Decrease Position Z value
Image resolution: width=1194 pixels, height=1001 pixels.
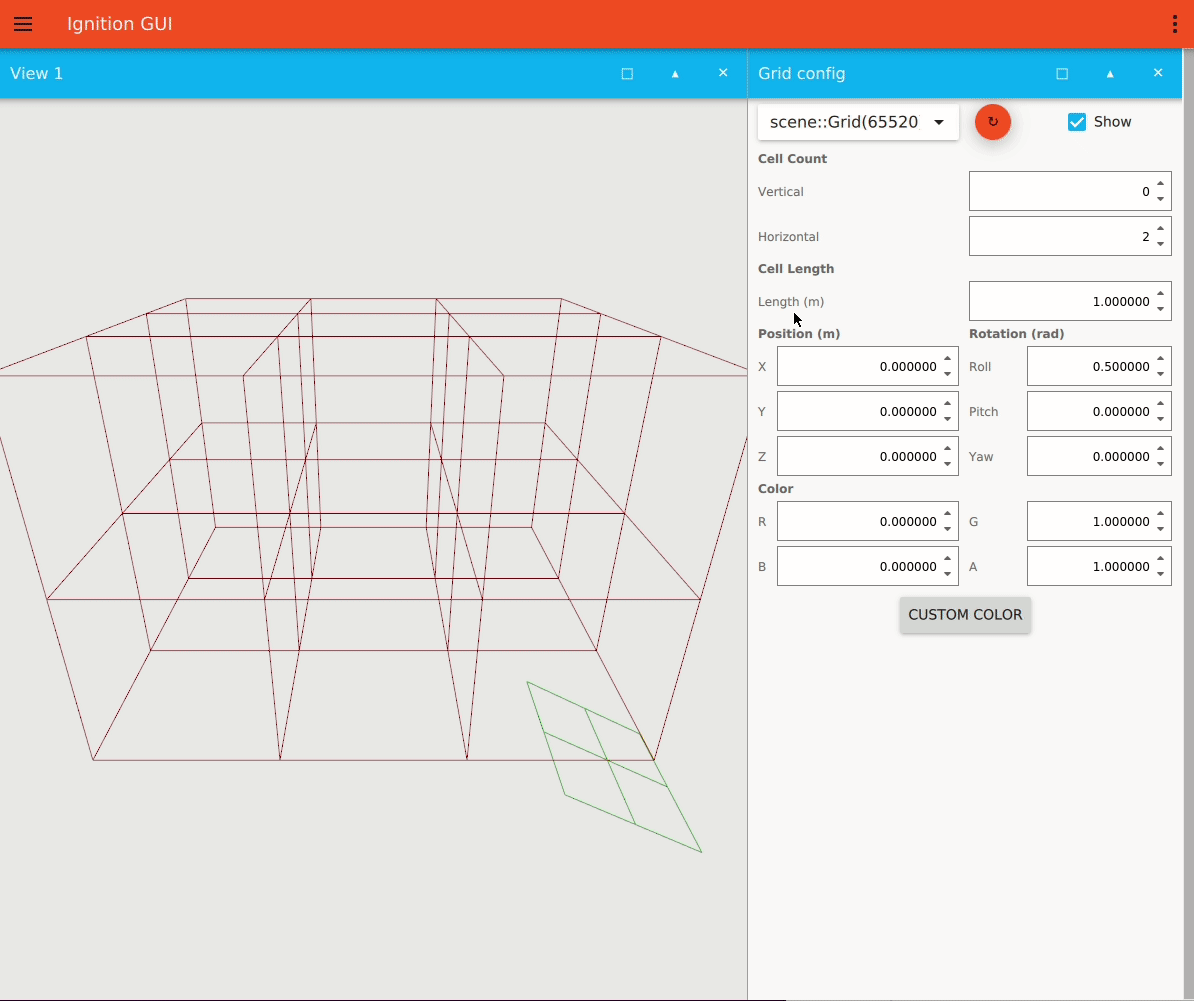pyautogui.click(x=947, y=464)
